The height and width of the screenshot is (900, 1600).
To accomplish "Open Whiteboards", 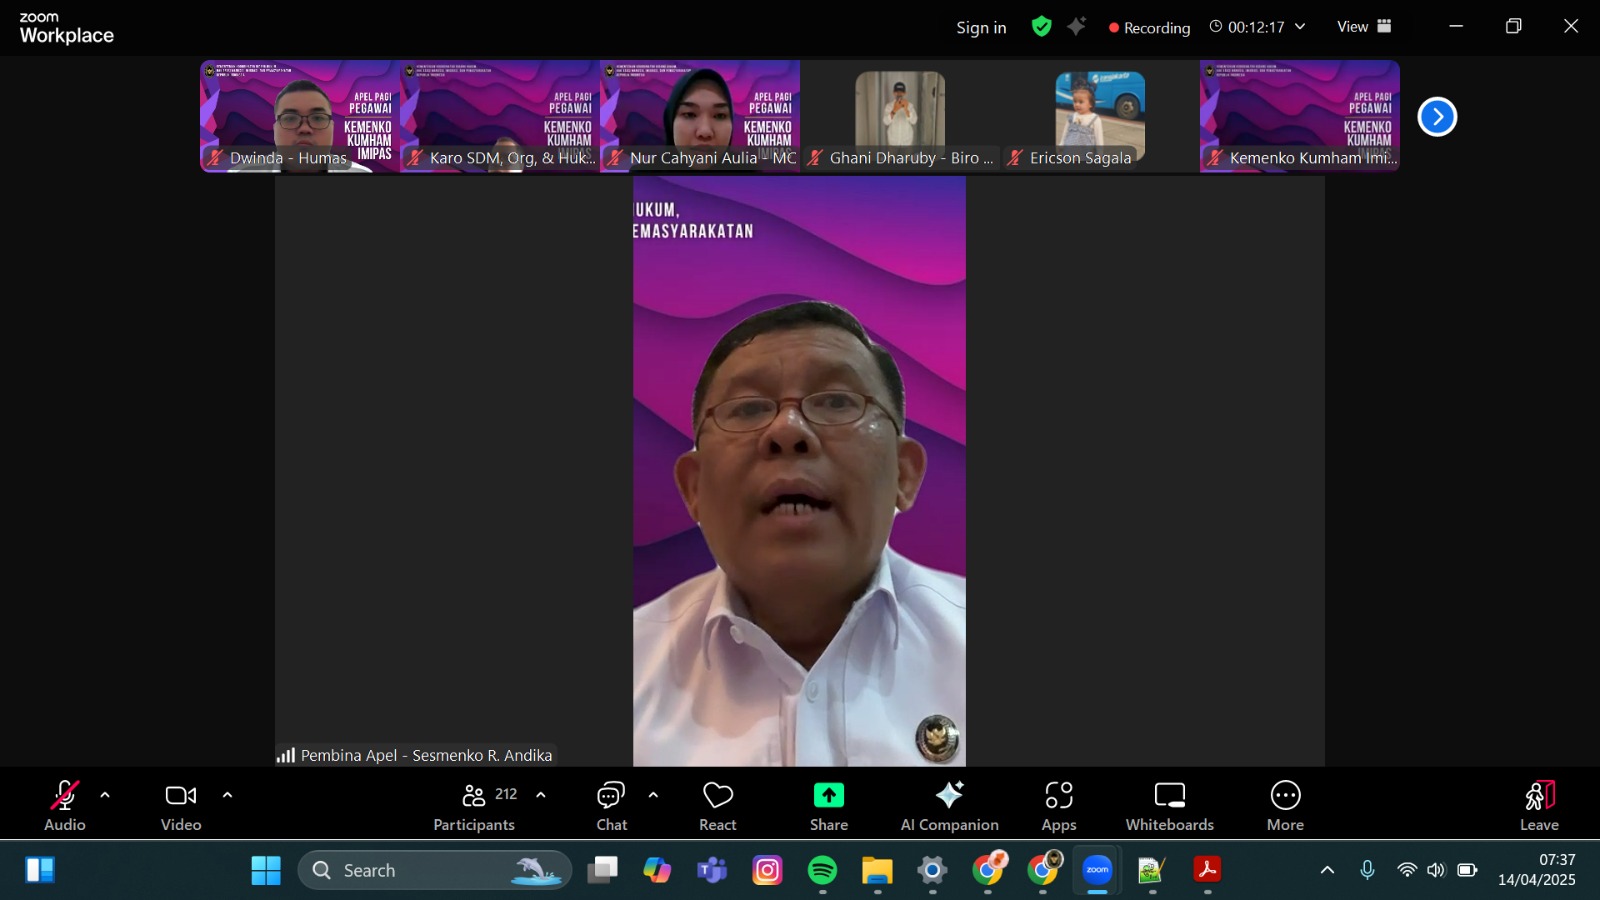I will click(1169, 805).
